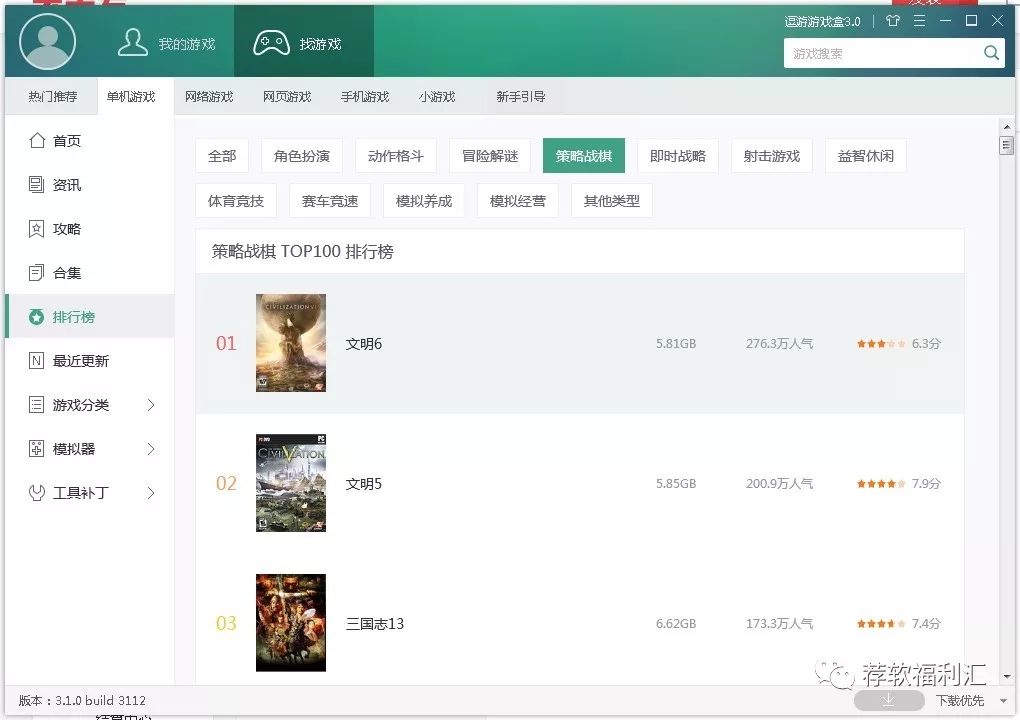Switch filter to 角色扮演 category
Image resolution: width=1020 pixels, height=720 pixels.
(x=301, y=156)
